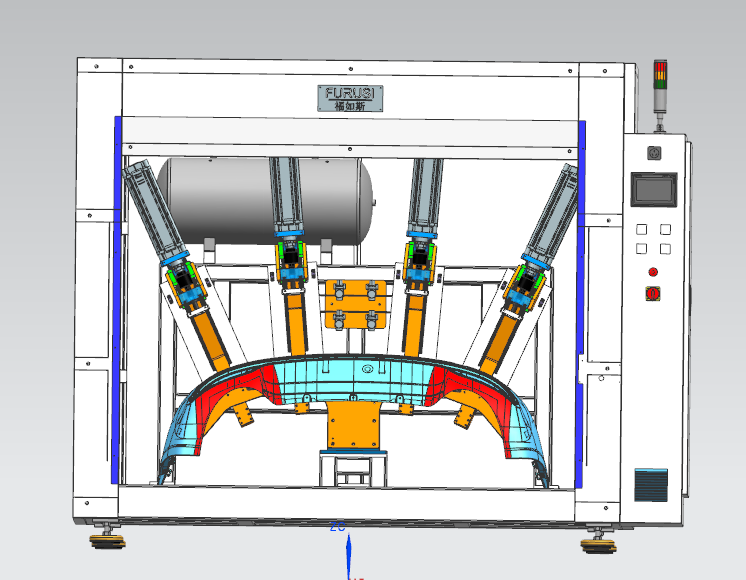
Task: Select the right leveling foot
Action: (598, 541)
